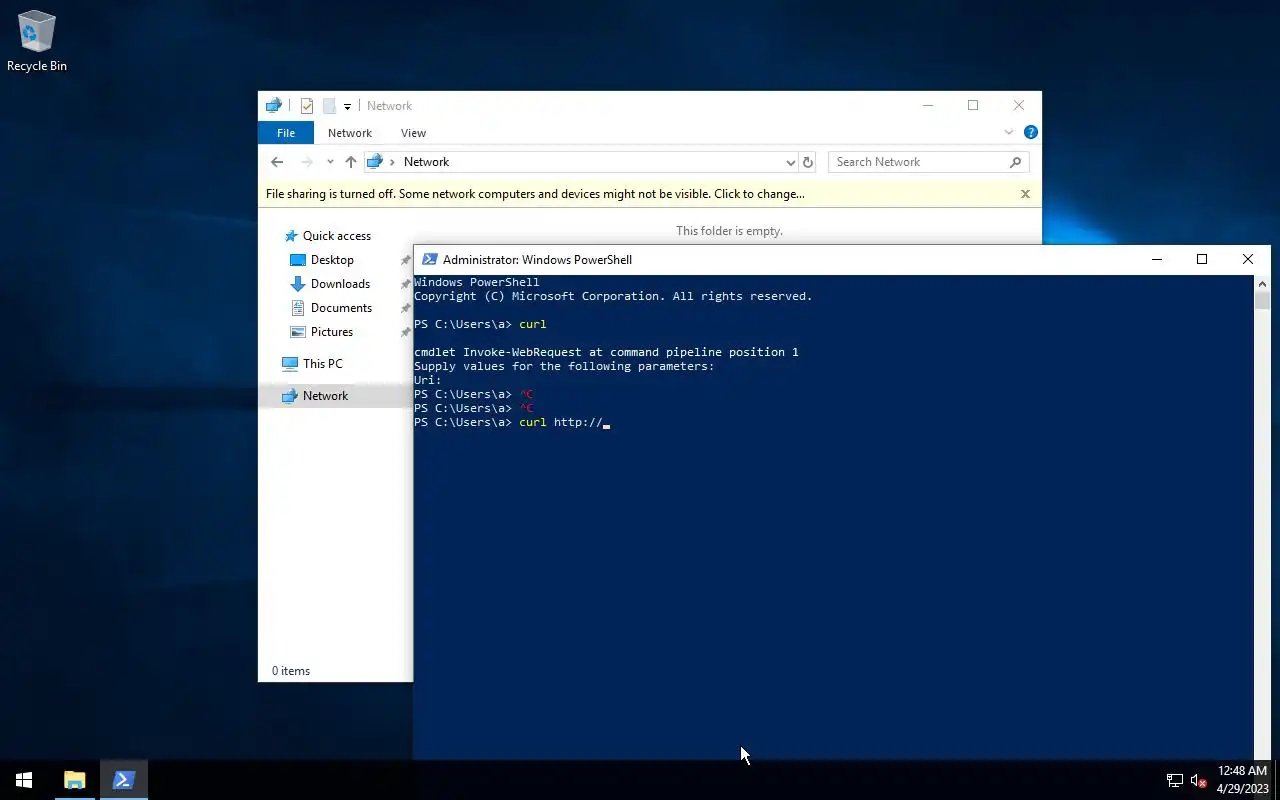Screen dimensions: 1280x800
Task: Open Explorer Help question mark icon
Action: click(x=1030, y=132)
